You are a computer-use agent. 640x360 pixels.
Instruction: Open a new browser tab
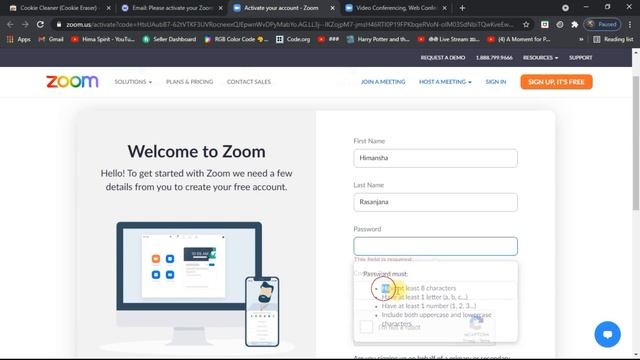tap(462, 8)
